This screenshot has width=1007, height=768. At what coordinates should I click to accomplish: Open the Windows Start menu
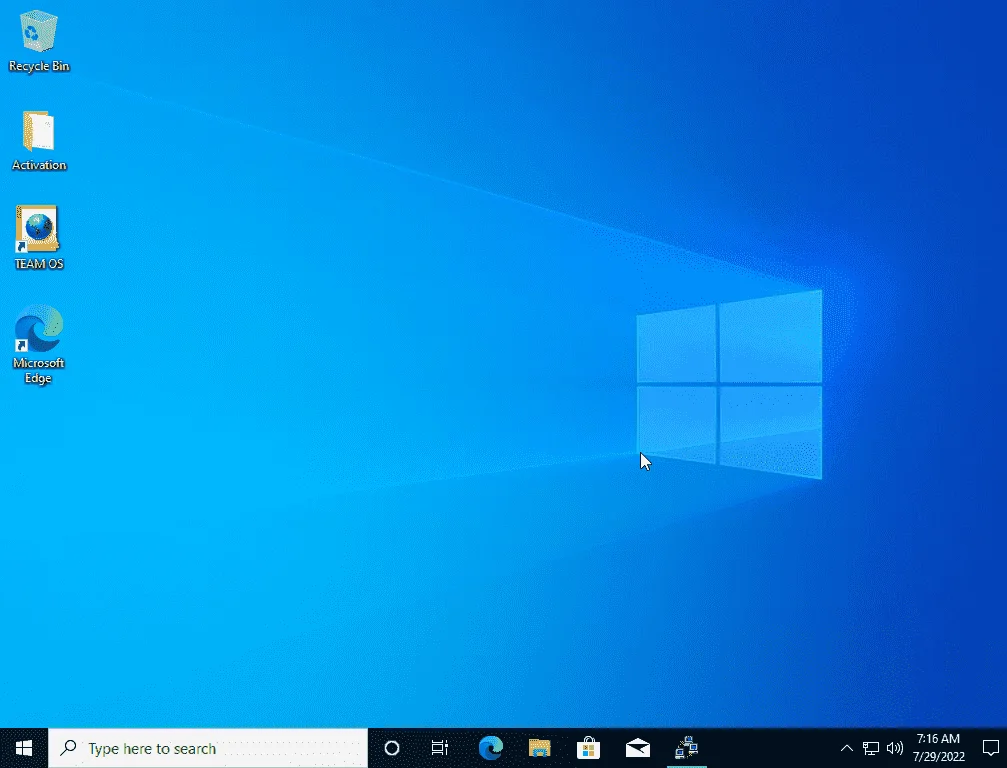[24, 748]
